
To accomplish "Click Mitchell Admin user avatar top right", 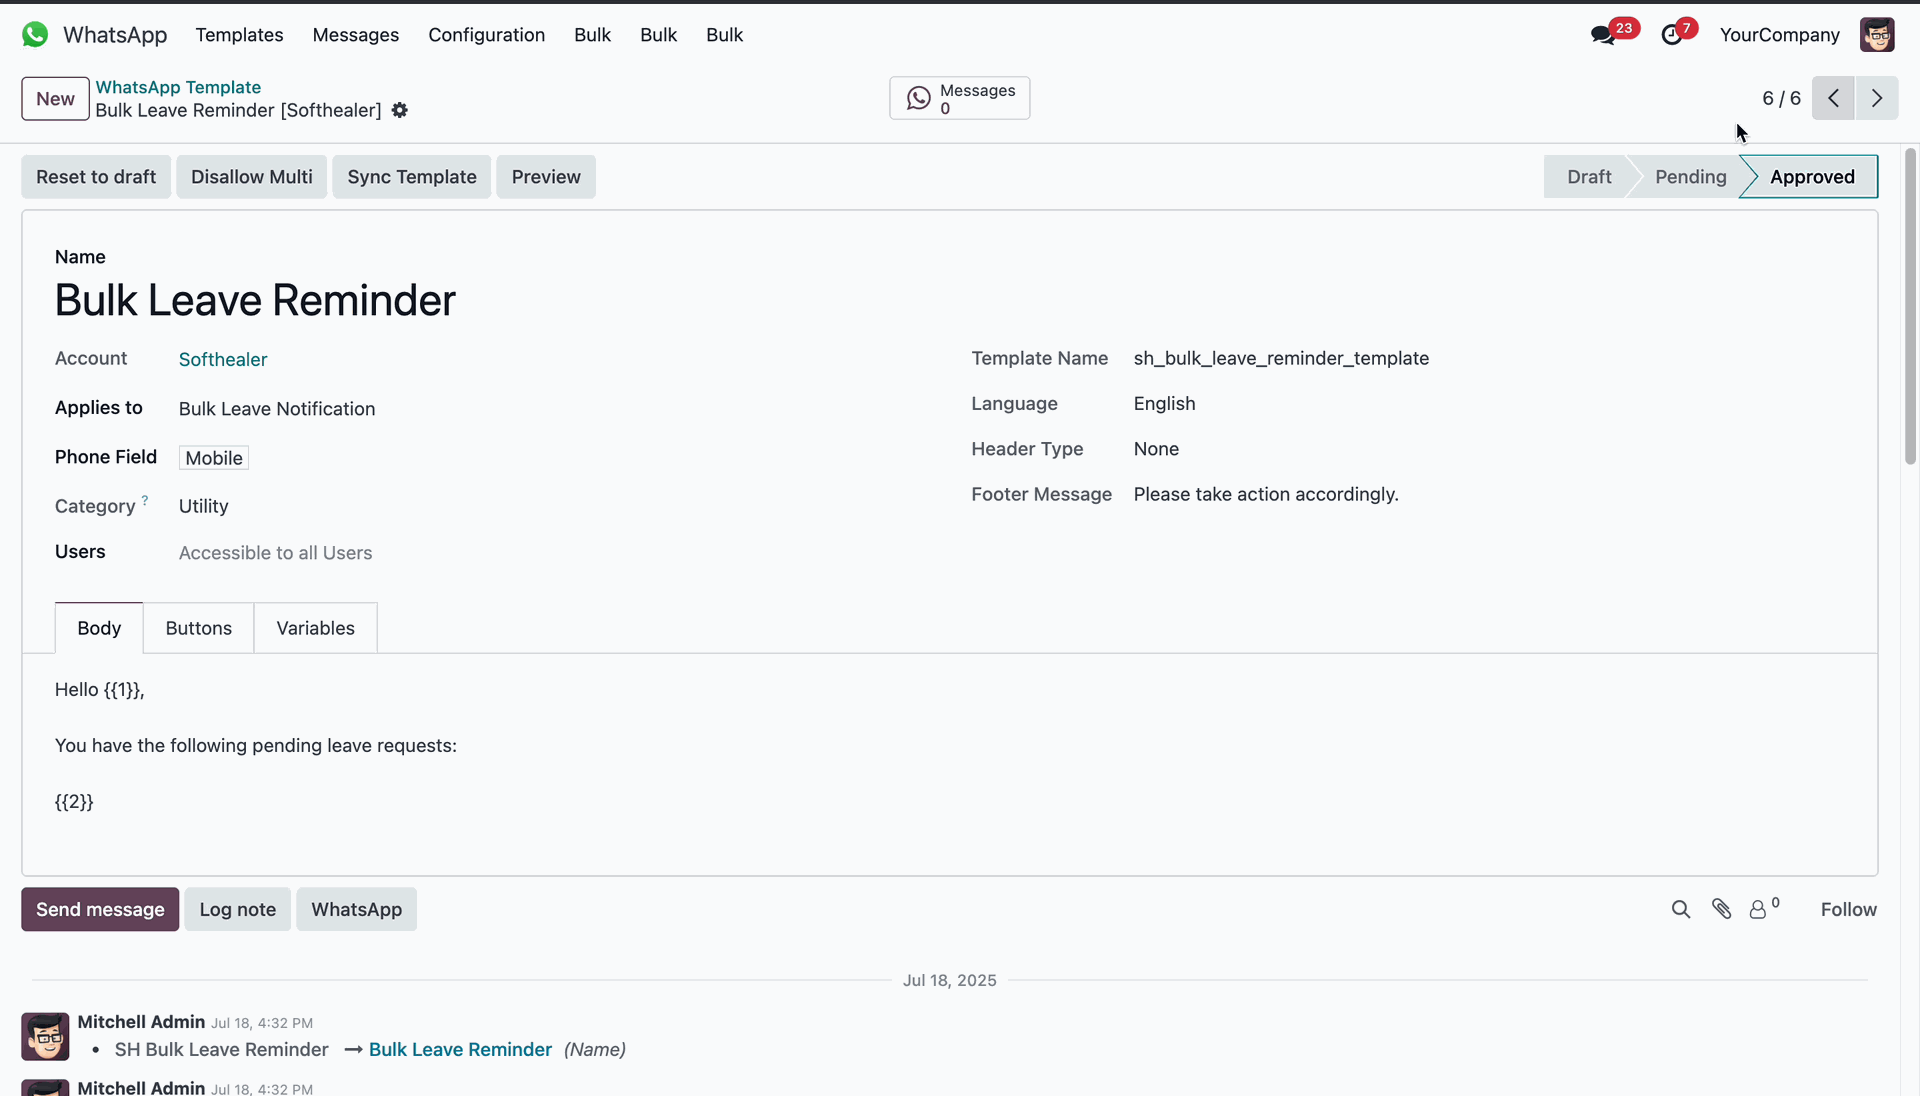I will click(1877, 35).
